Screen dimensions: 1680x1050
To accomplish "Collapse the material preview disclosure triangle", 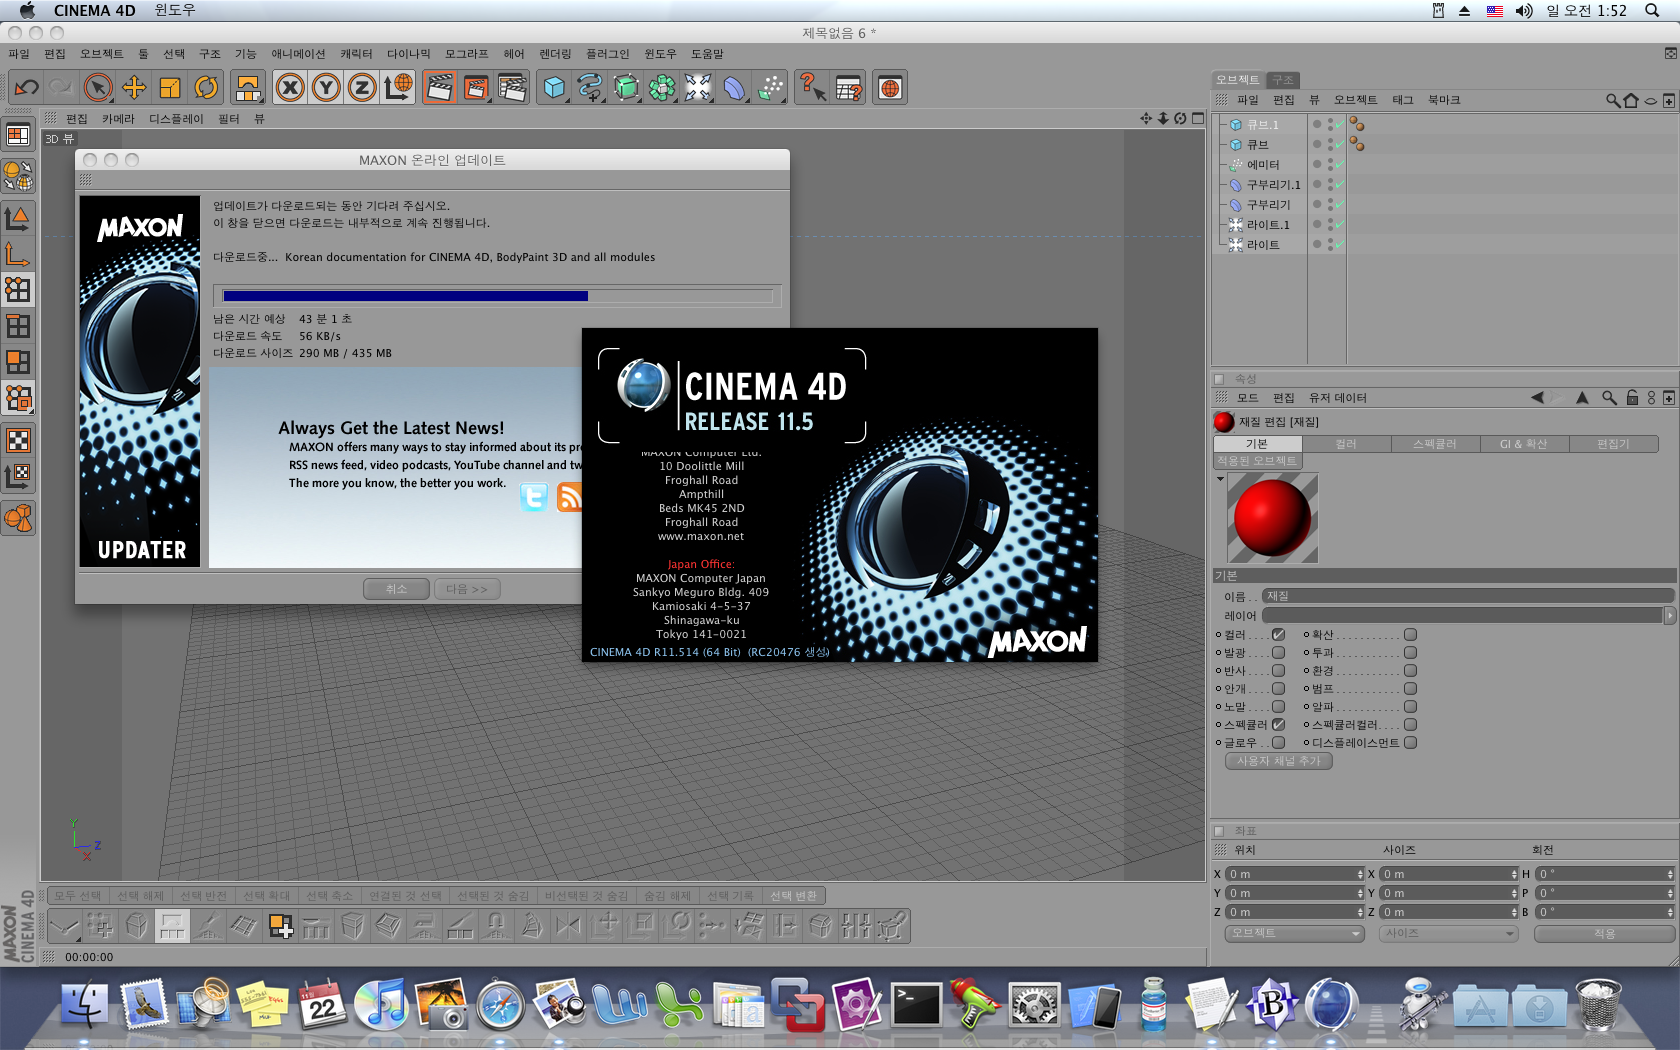I will tap(1220, 479).
